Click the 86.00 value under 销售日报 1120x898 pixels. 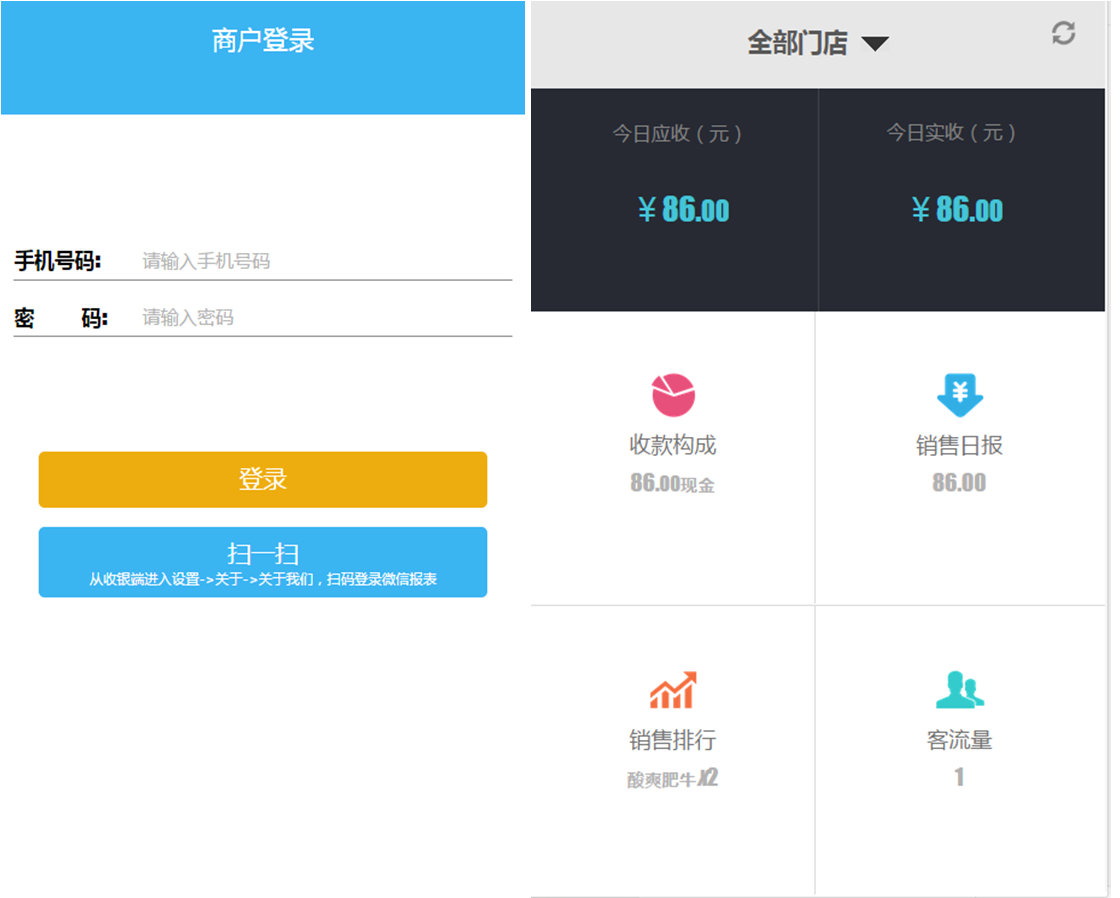pyautogui.click(x=959, y=483)
